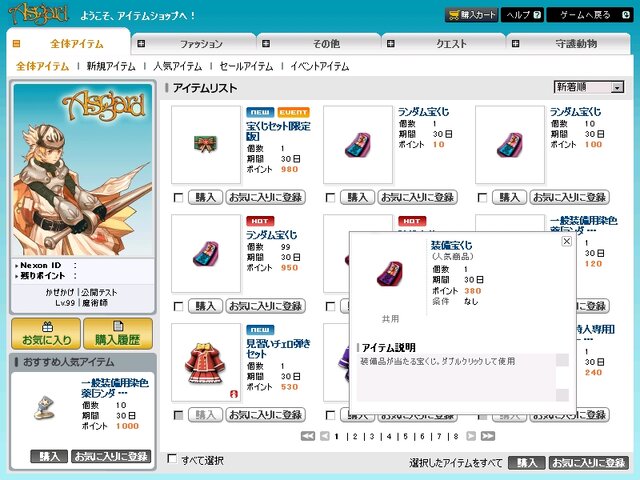This screenshot has height=480, width=640.
Task: Click the 宝くじセット限定版 gift box image
Action: click(206, 144)
